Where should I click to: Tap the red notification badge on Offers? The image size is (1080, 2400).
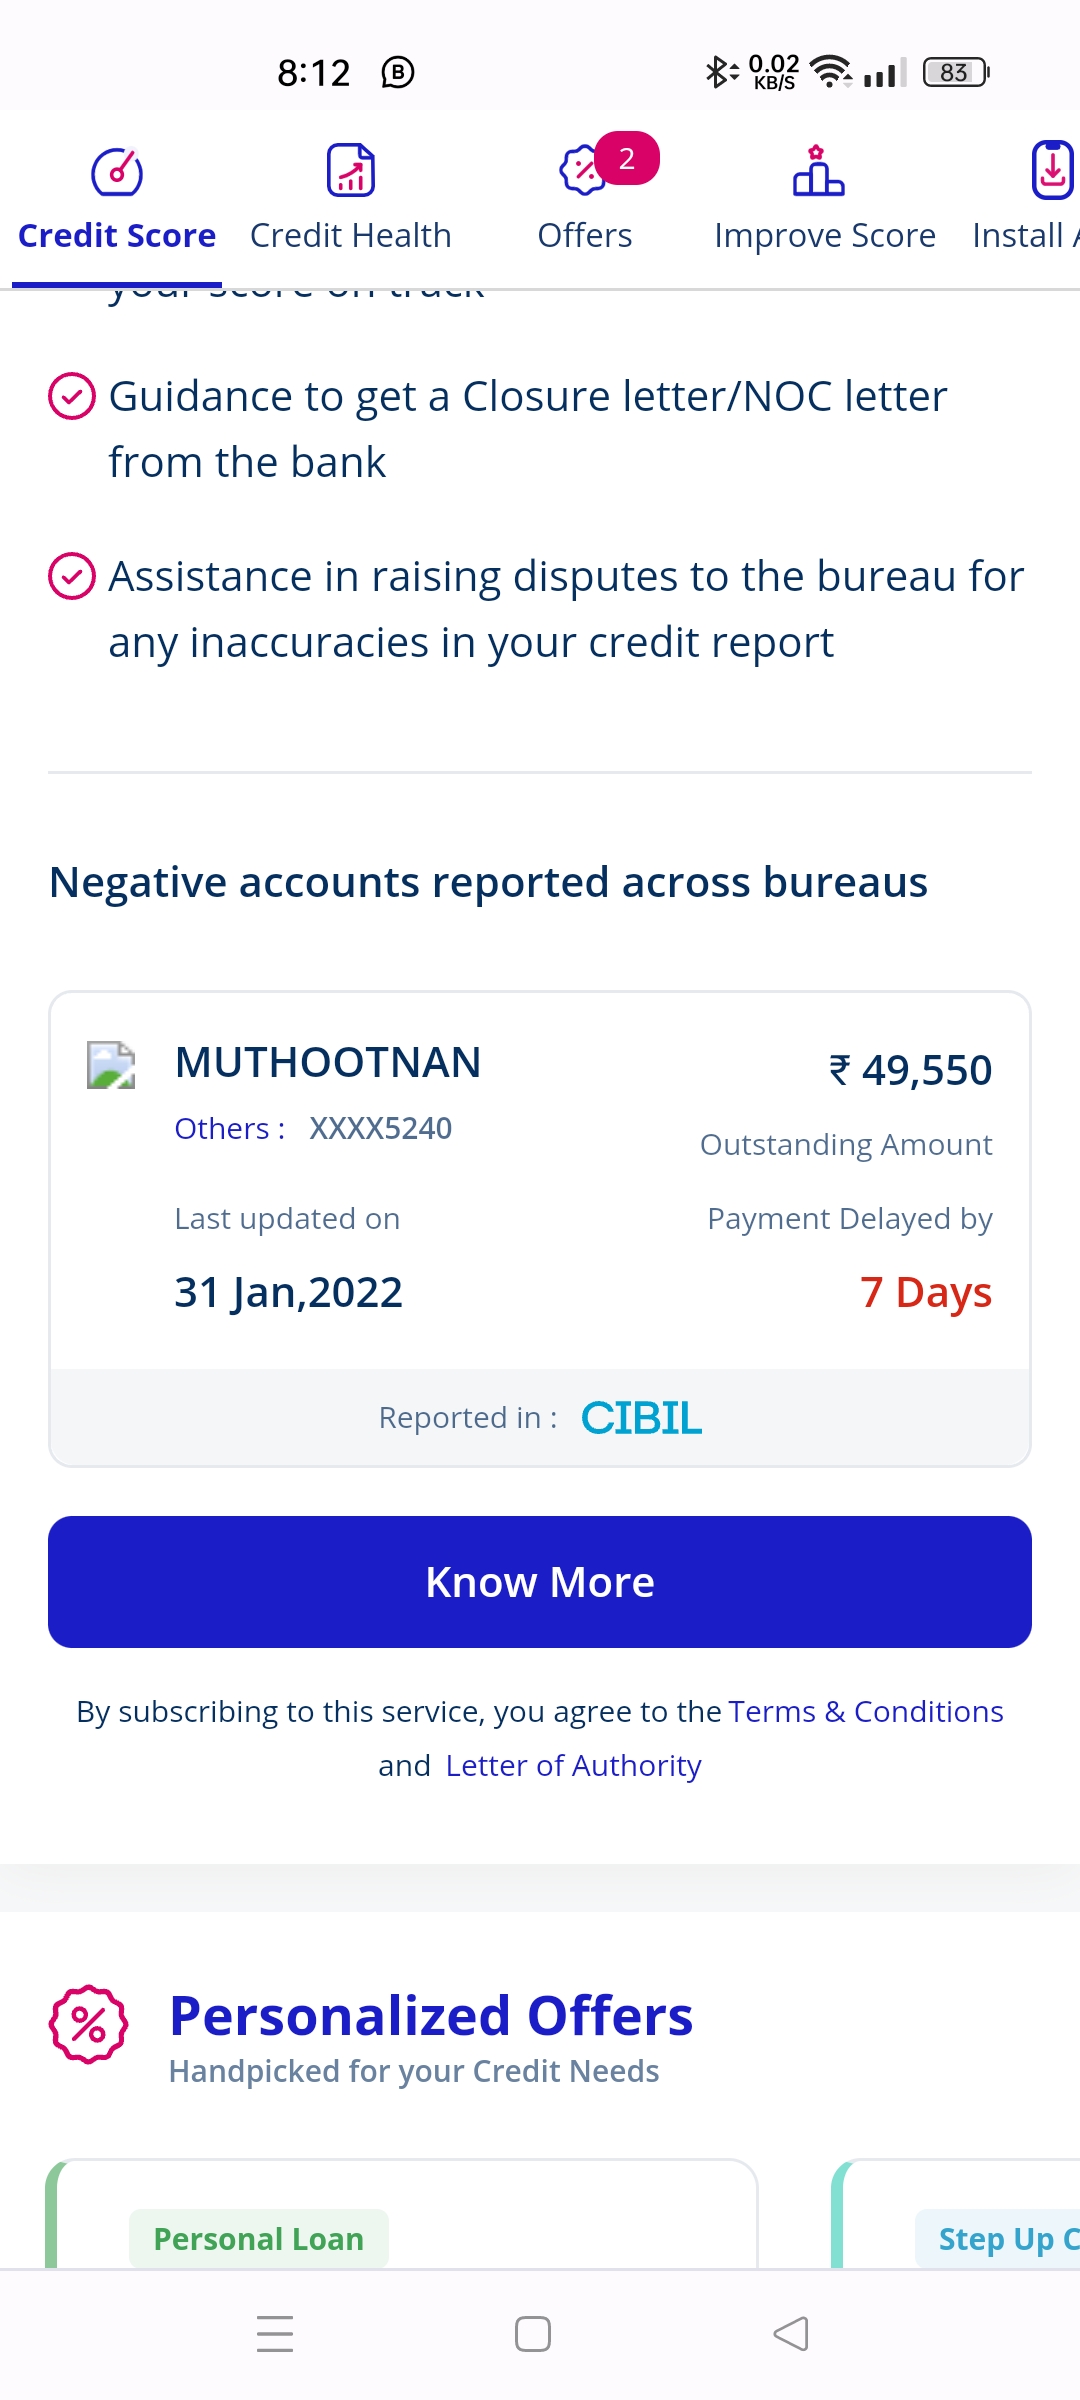pyautogui.click(x=627, y=158)
